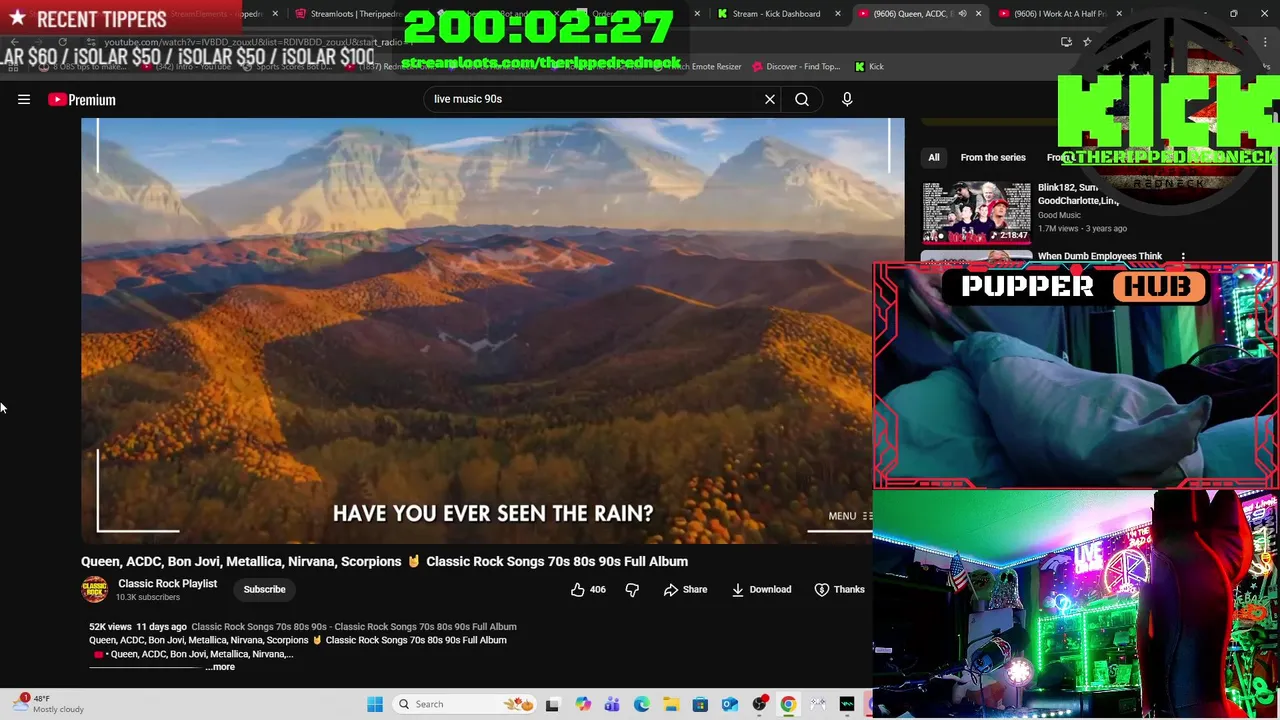Close the Queen, ACDC tab
1280x720 pixels.
point(978,14)
